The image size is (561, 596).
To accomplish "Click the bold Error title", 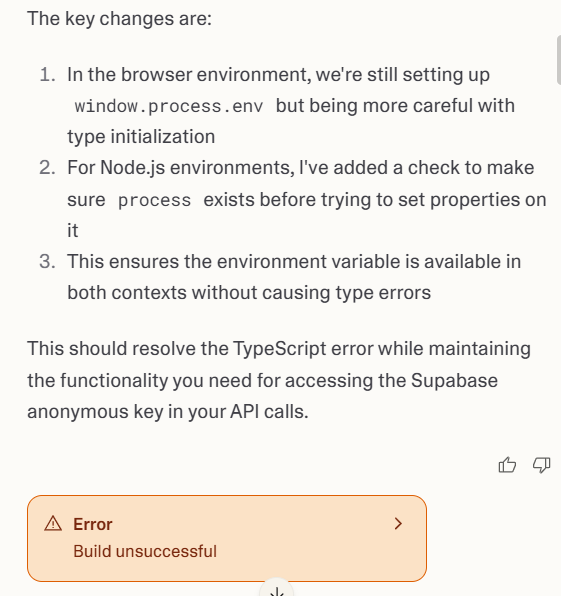I will tap(93, 524).
